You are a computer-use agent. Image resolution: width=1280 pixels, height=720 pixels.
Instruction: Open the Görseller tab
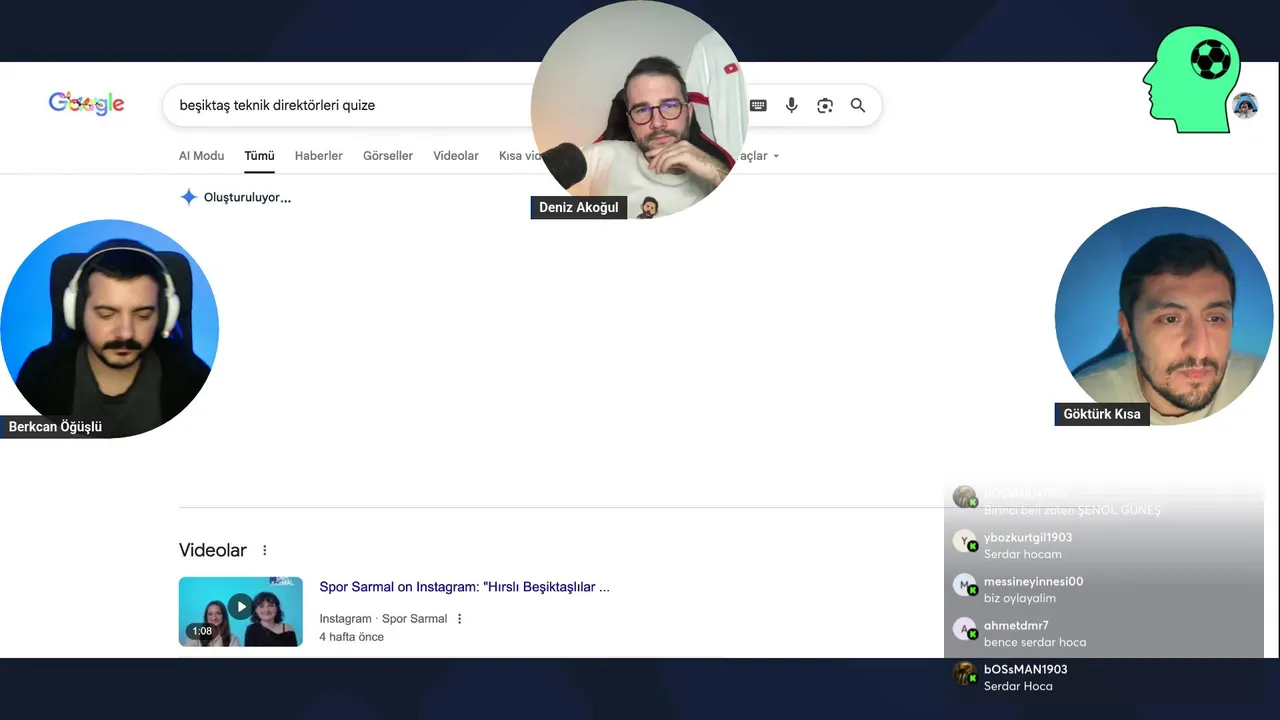pos(388,156)
